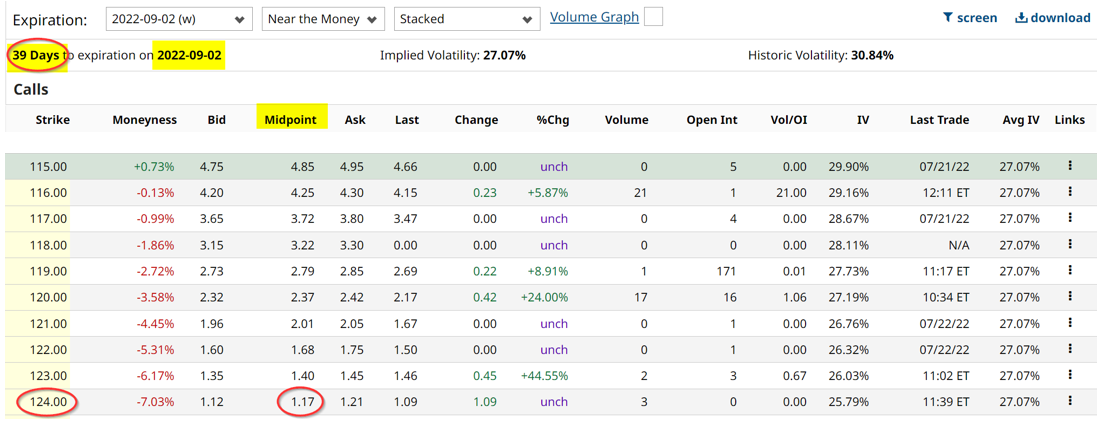1103x422 pixels.
Task: Click the download icon
Action: [1021, 18]
